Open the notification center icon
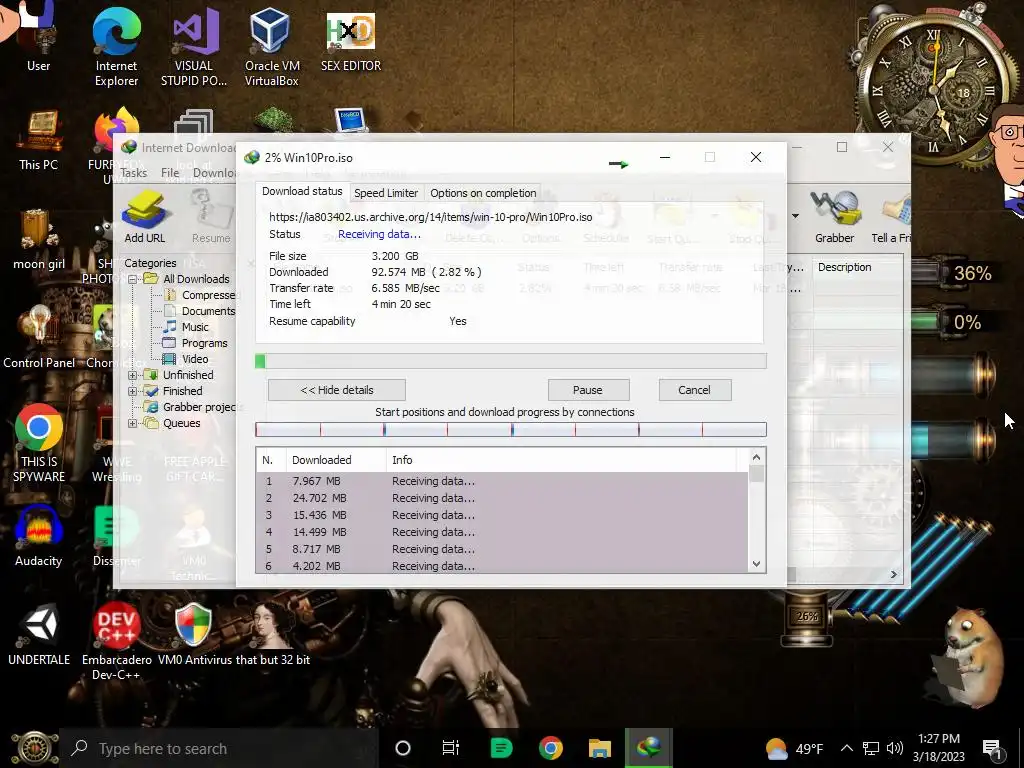This screenshot has height=768, width=1024. click(x=993, y=749)
